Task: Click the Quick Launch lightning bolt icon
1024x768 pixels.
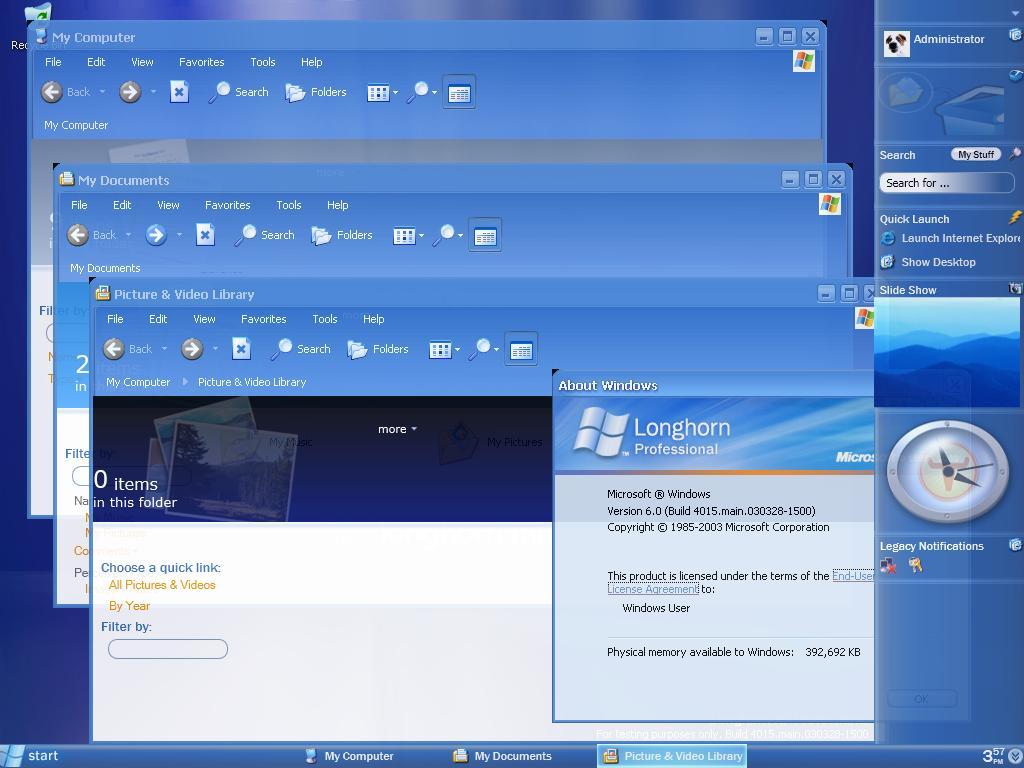Action: [x=1015, y=217]
